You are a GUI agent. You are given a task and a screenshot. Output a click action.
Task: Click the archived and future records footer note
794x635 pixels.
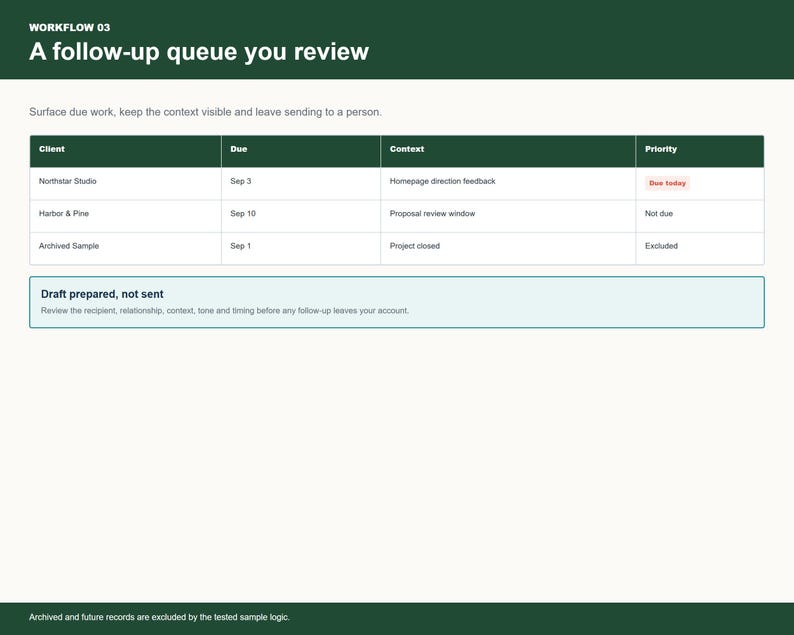159,617
